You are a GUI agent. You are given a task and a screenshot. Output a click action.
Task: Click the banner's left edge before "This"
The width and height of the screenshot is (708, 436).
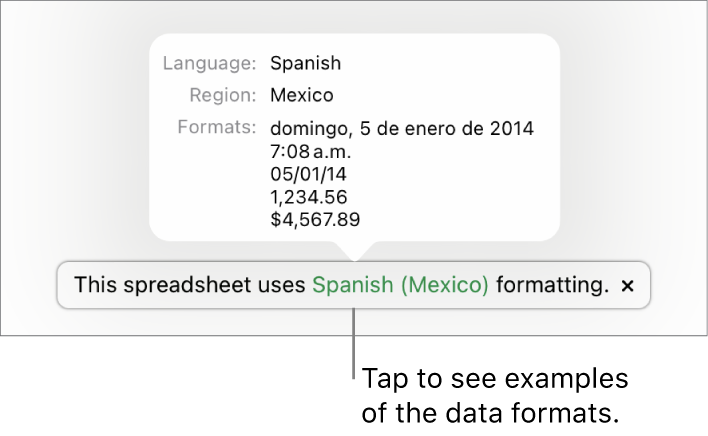(x=66, y=286)
